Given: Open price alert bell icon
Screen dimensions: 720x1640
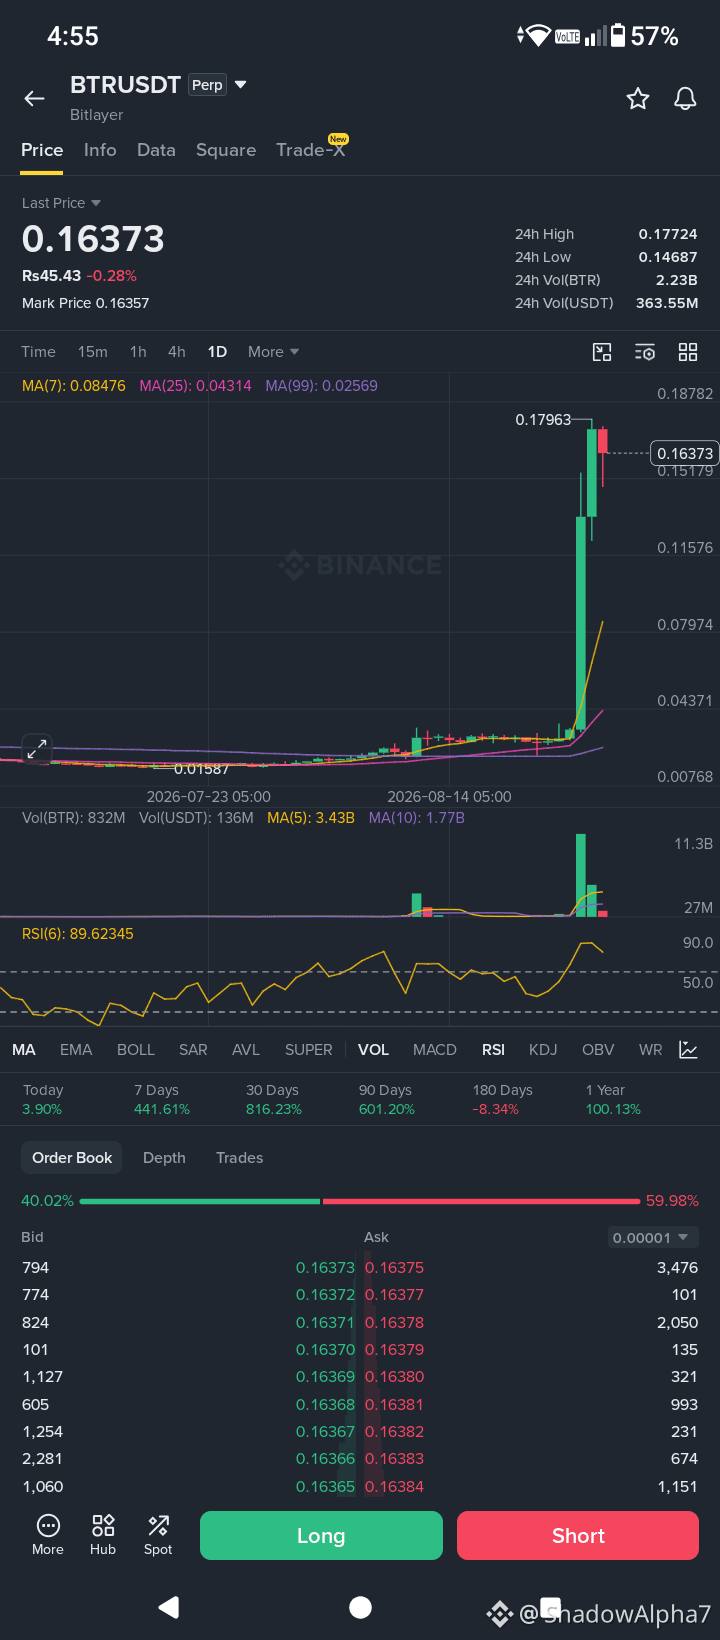Looking at the screenshot, I should [685, 98].
